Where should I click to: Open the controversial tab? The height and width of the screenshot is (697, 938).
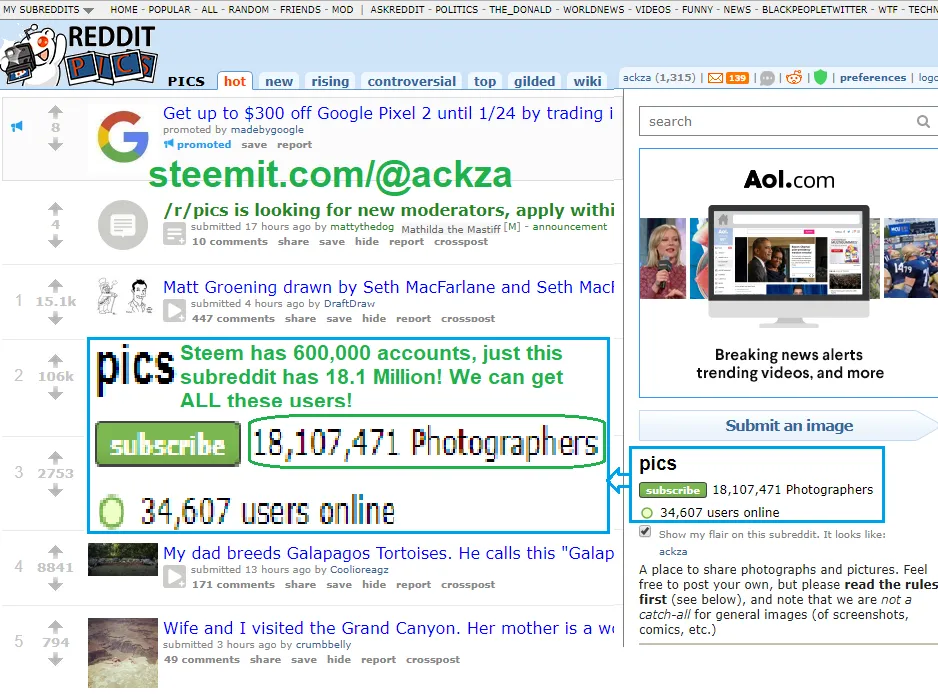pyautogui.click(x=411, y=81)
